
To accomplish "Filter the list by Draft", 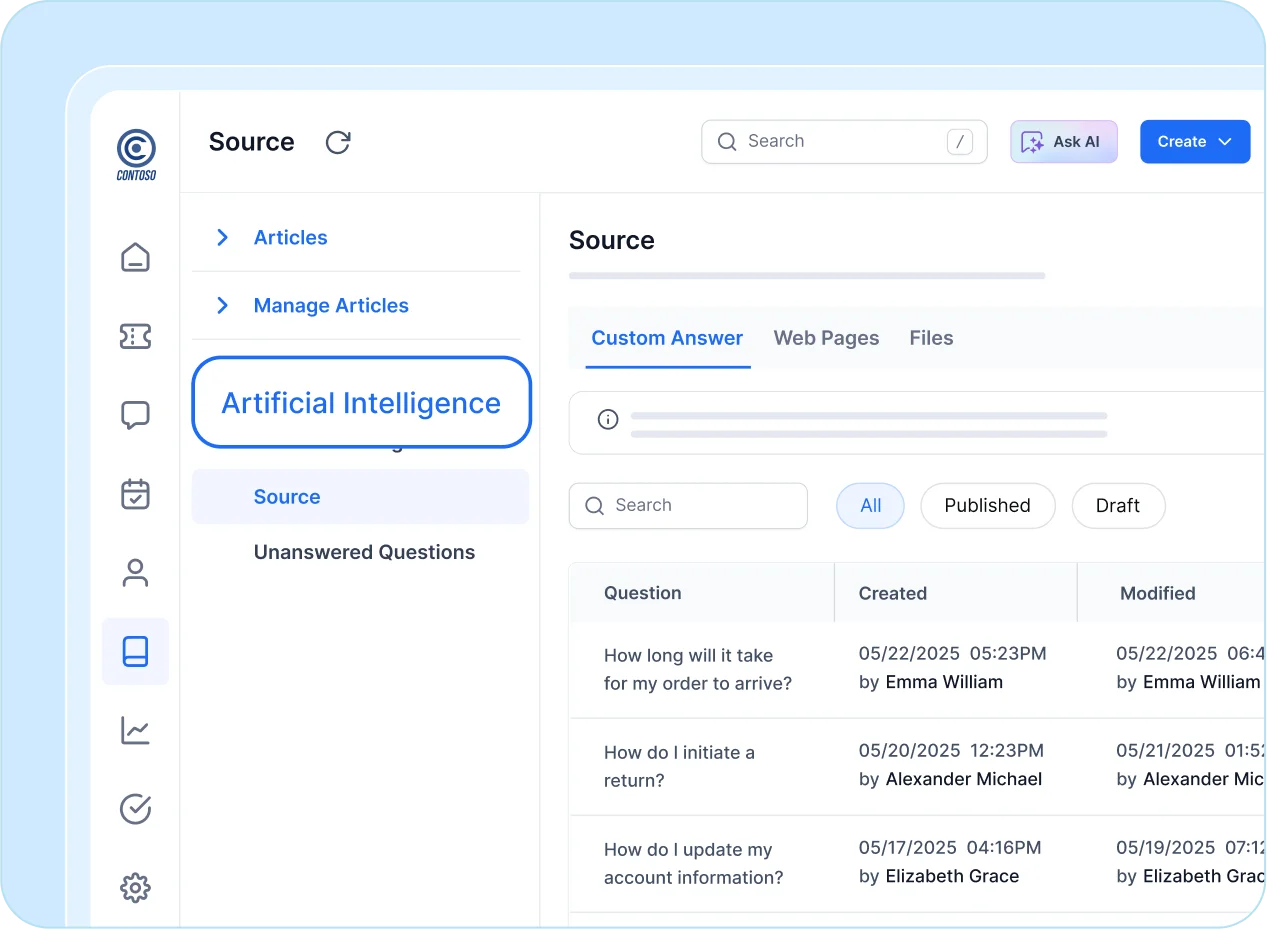I will (1118, 506).
